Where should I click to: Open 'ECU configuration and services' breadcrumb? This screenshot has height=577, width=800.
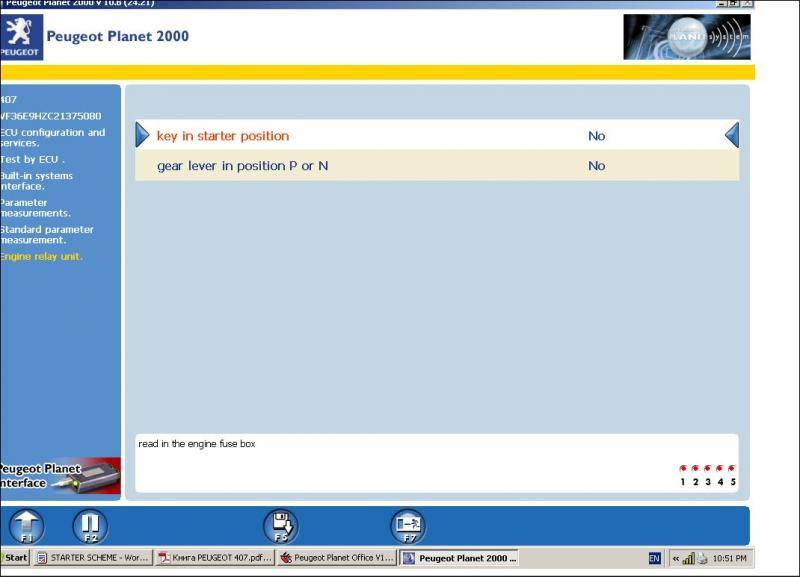53,138
